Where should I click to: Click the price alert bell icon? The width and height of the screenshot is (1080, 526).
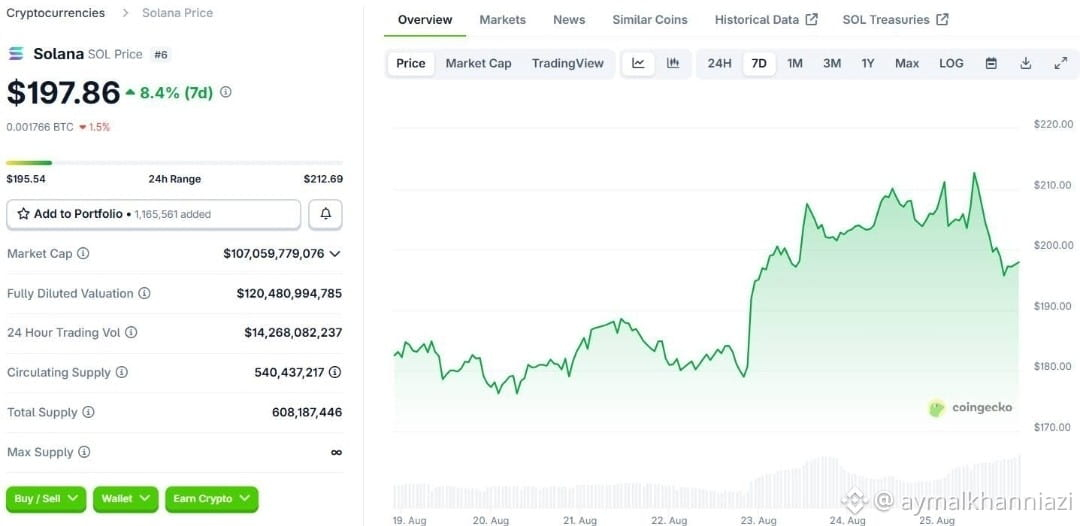326,214
